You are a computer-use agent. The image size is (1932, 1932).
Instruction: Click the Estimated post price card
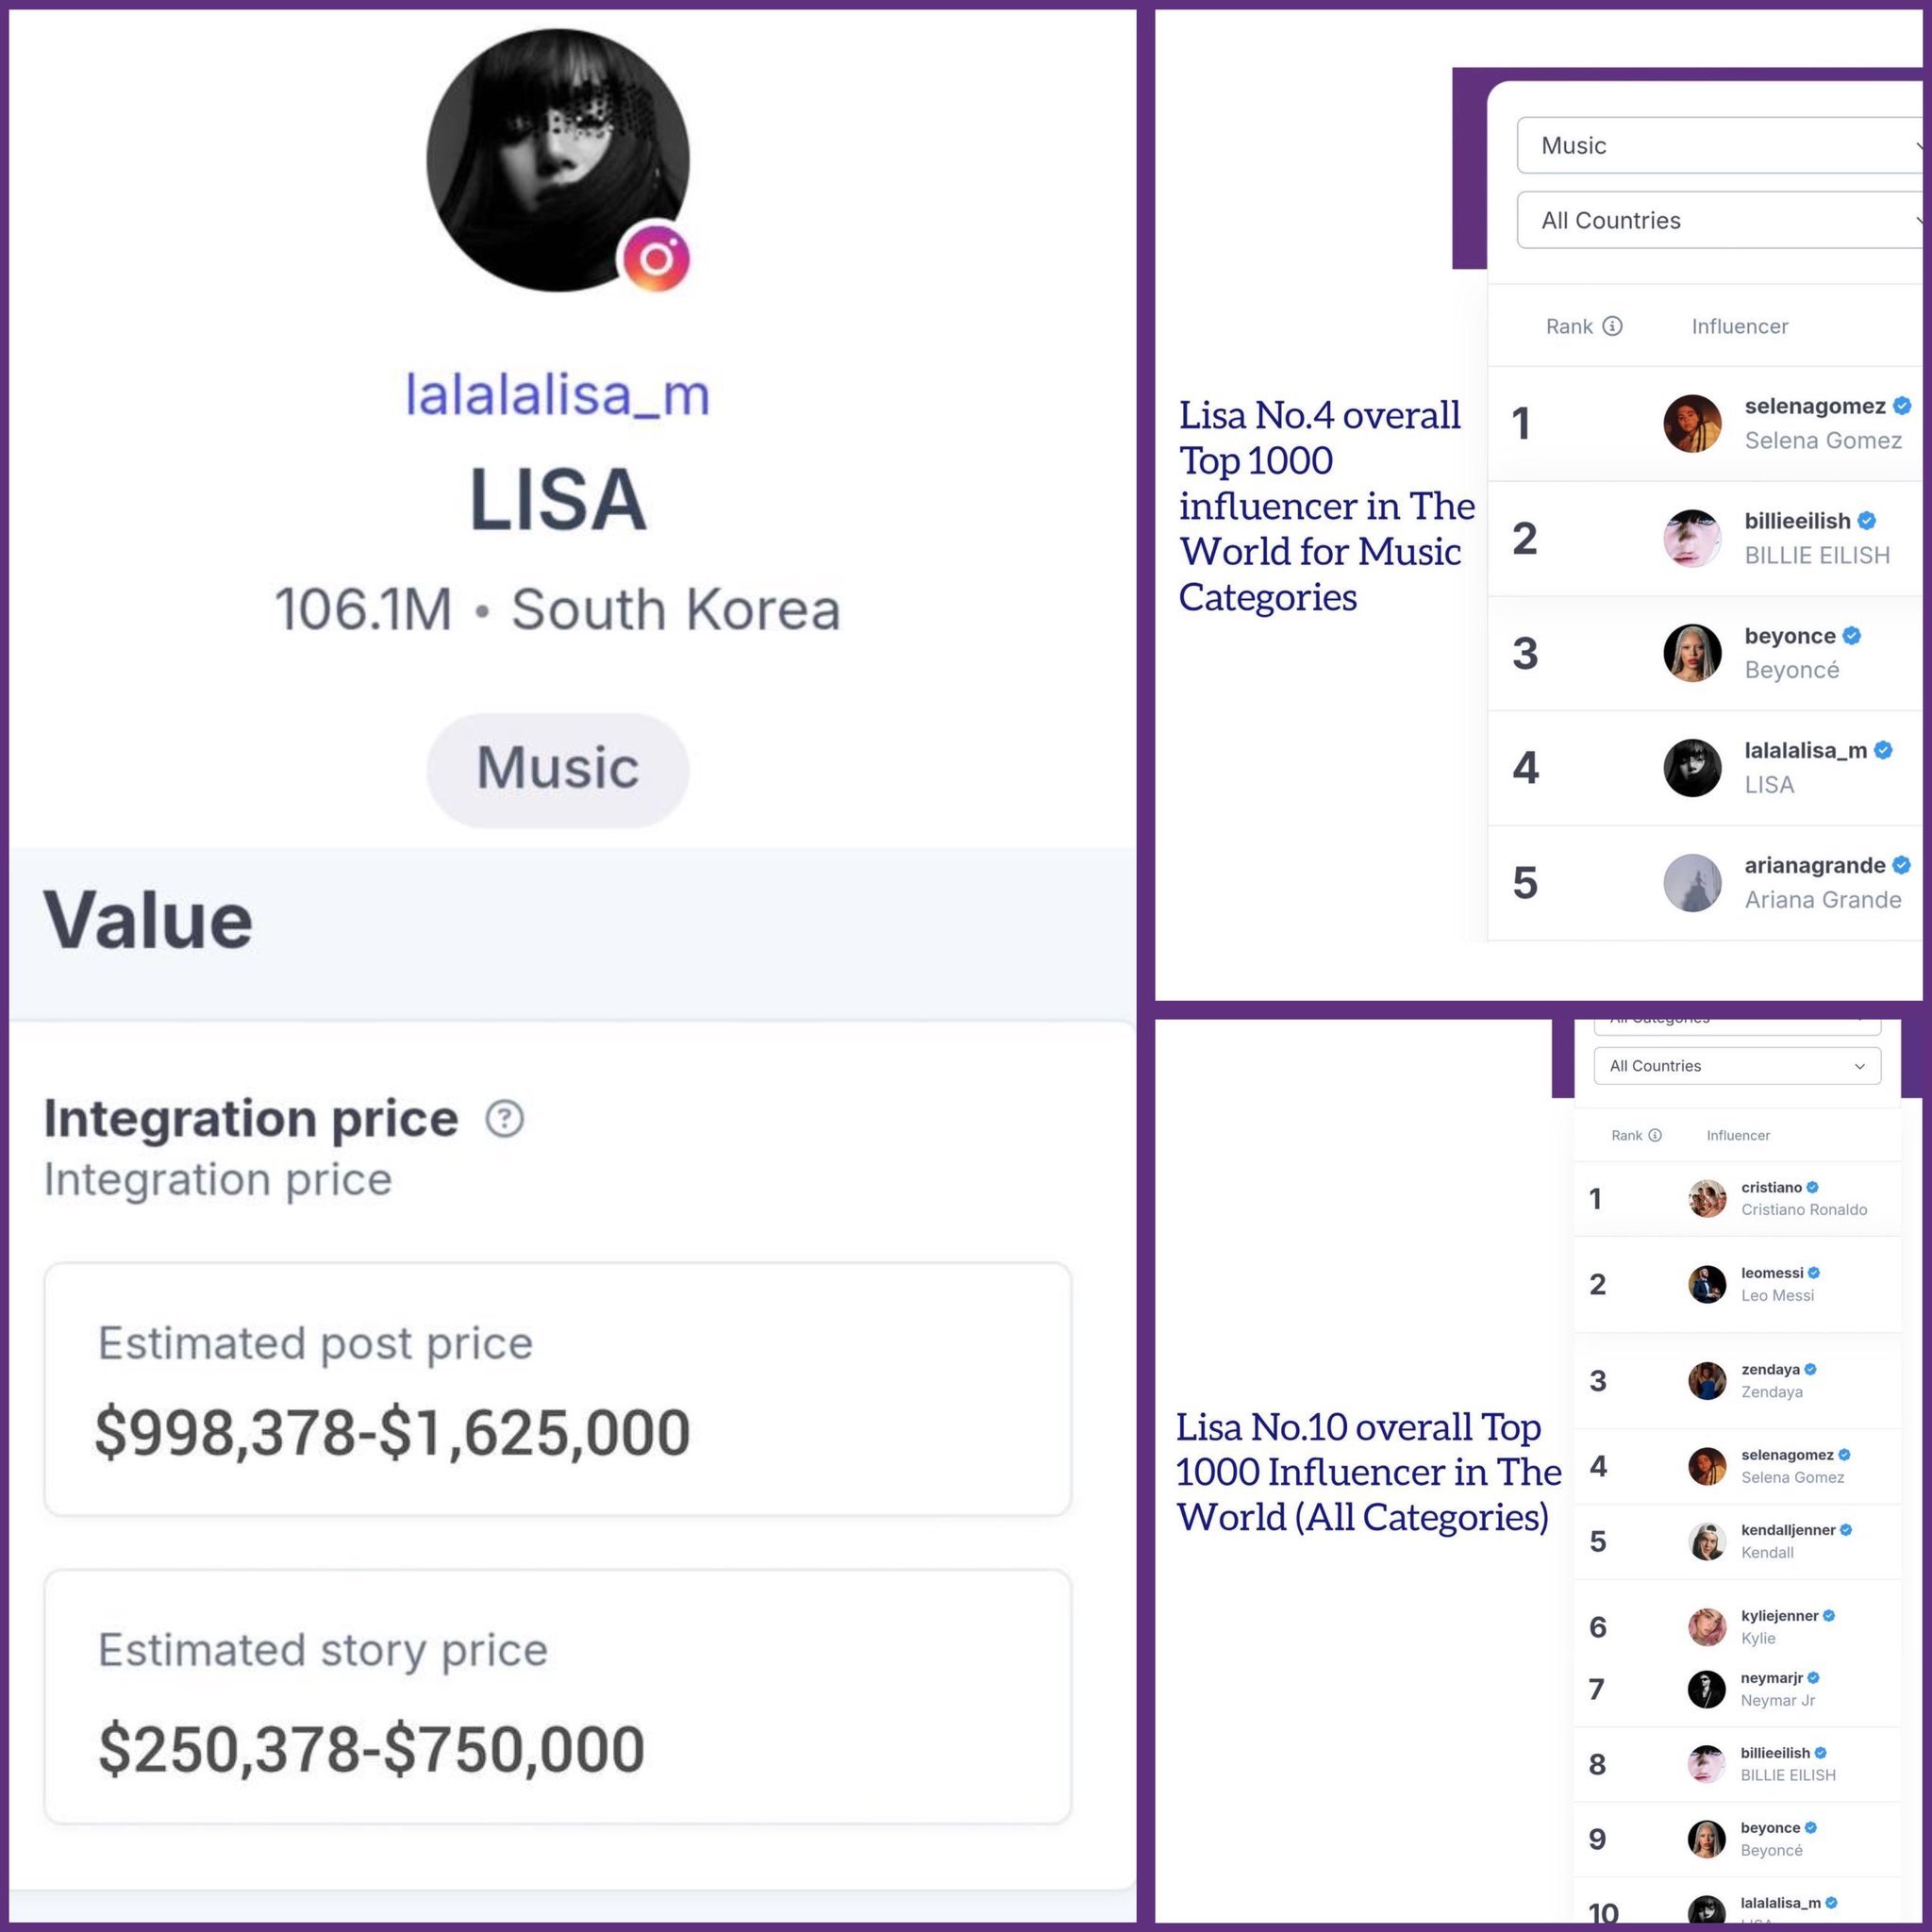558,1389
